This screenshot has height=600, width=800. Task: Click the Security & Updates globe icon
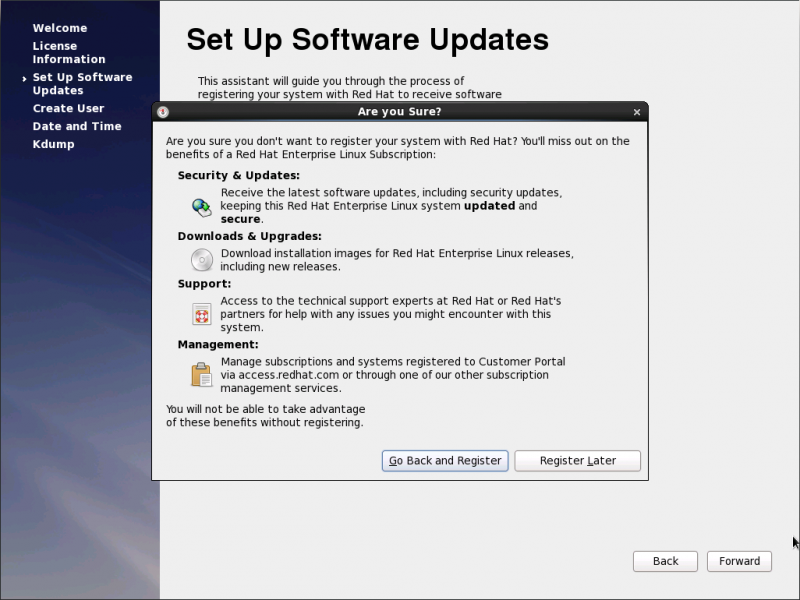point(202,207)
